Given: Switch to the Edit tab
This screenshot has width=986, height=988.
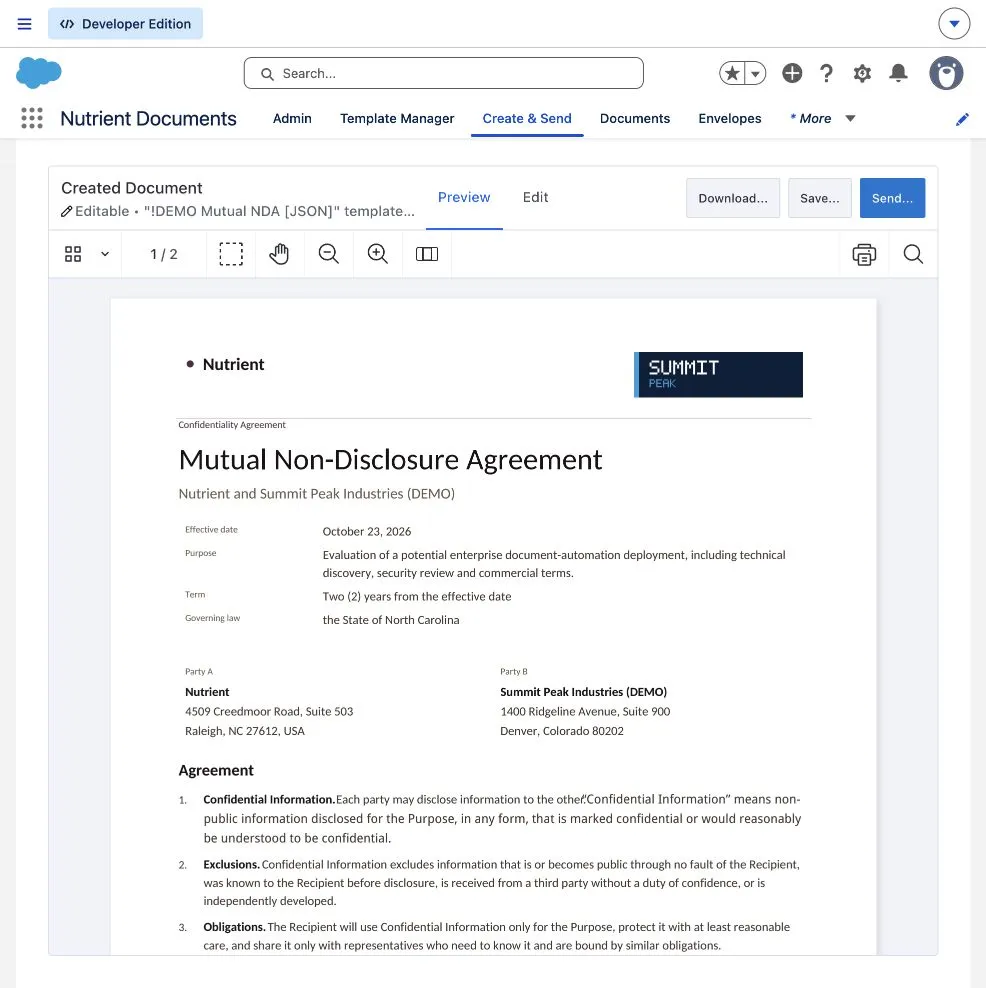Looking at the screenshot, I should [x=535, y=197].
